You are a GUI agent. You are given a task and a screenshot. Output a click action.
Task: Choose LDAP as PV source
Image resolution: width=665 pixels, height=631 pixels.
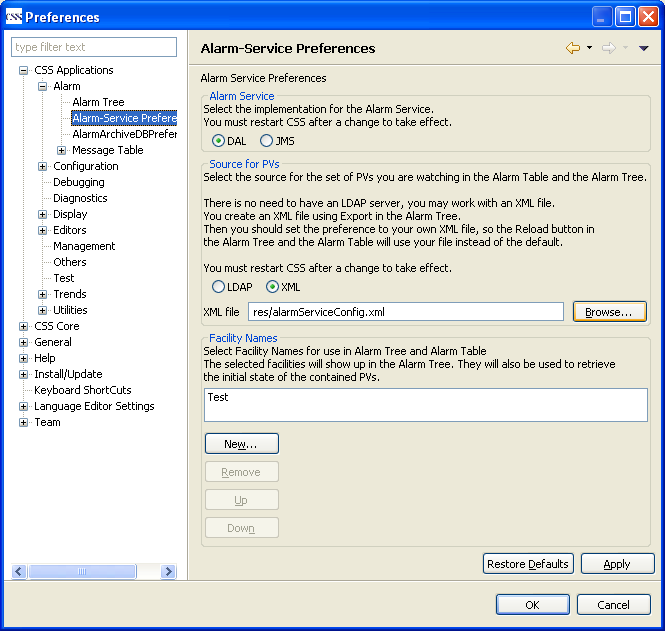[x=218, y=287]
